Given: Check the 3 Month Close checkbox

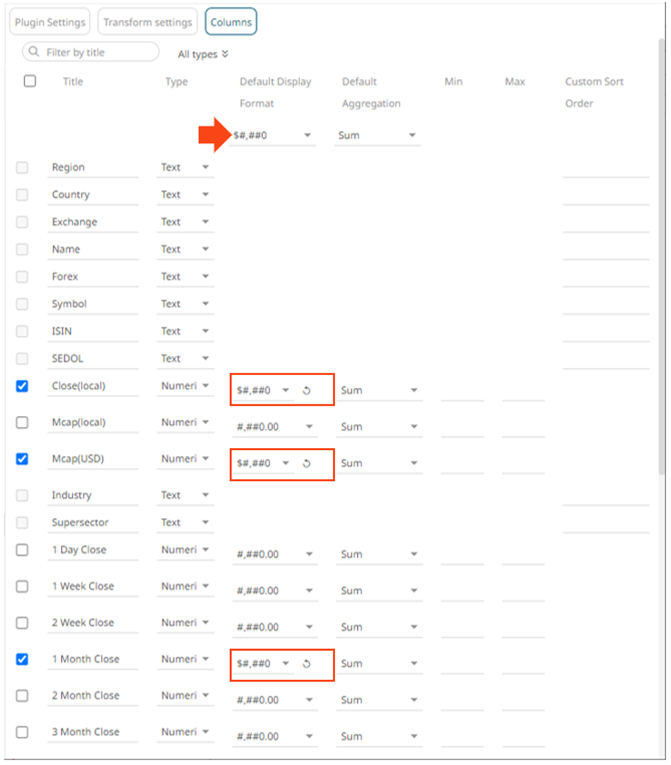Looking at the screenshot, I should (22, 732).
